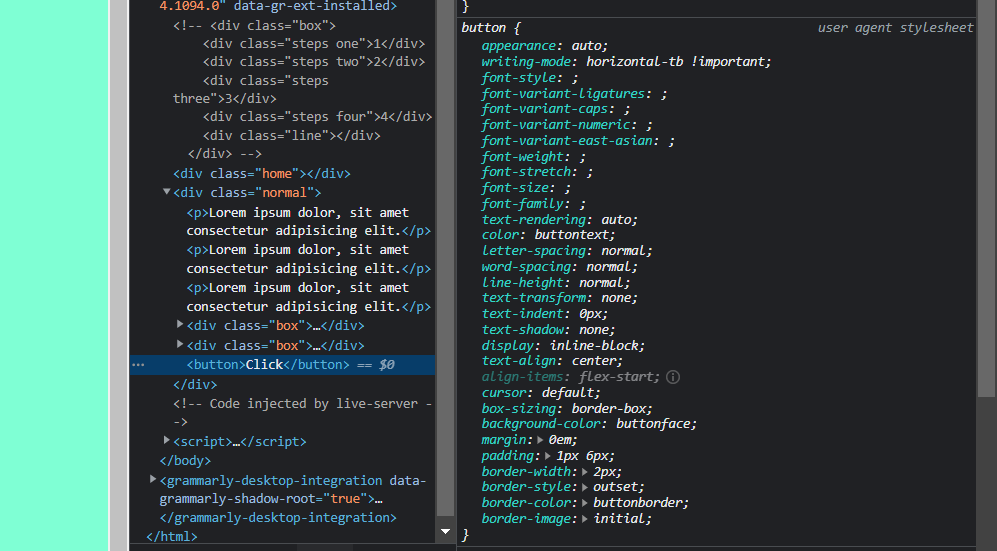This screenshot has height=551, width=997.
Task: Click the div class steps two comment line
Action: click(x=314, y=62)
